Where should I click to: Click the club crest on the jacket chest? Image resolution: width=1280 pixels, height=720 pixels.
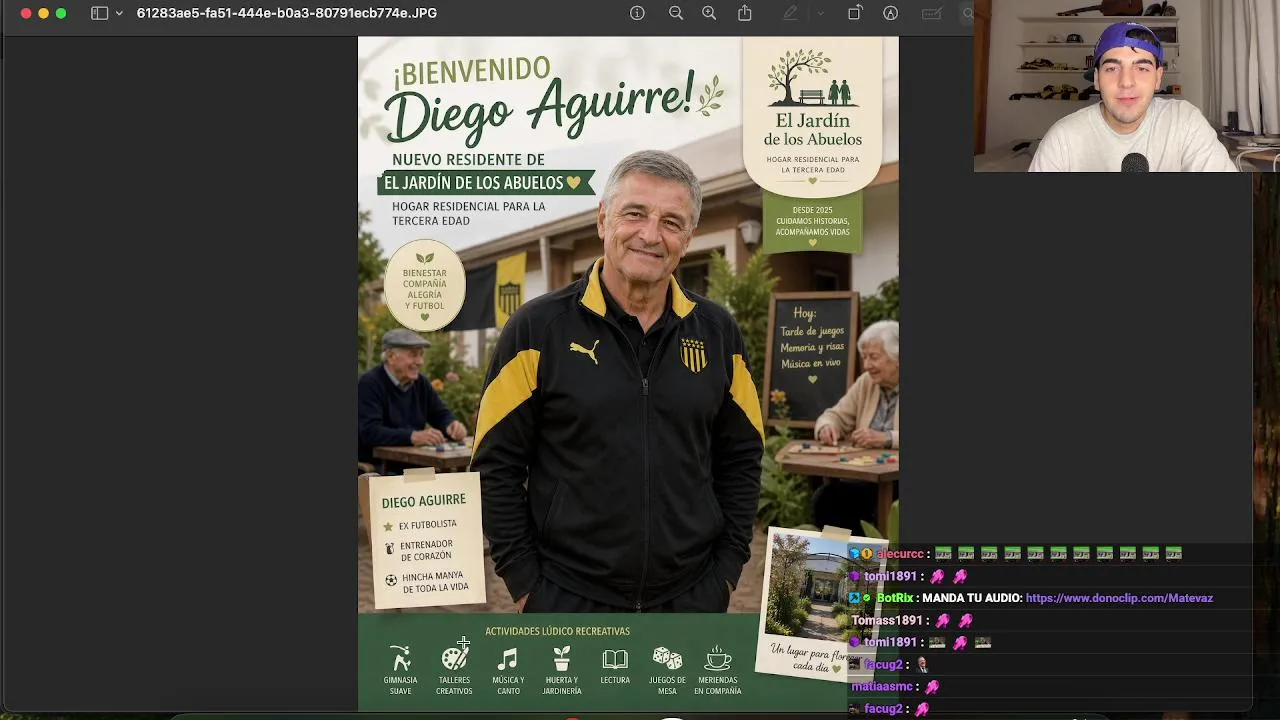[x=693, y=354]
